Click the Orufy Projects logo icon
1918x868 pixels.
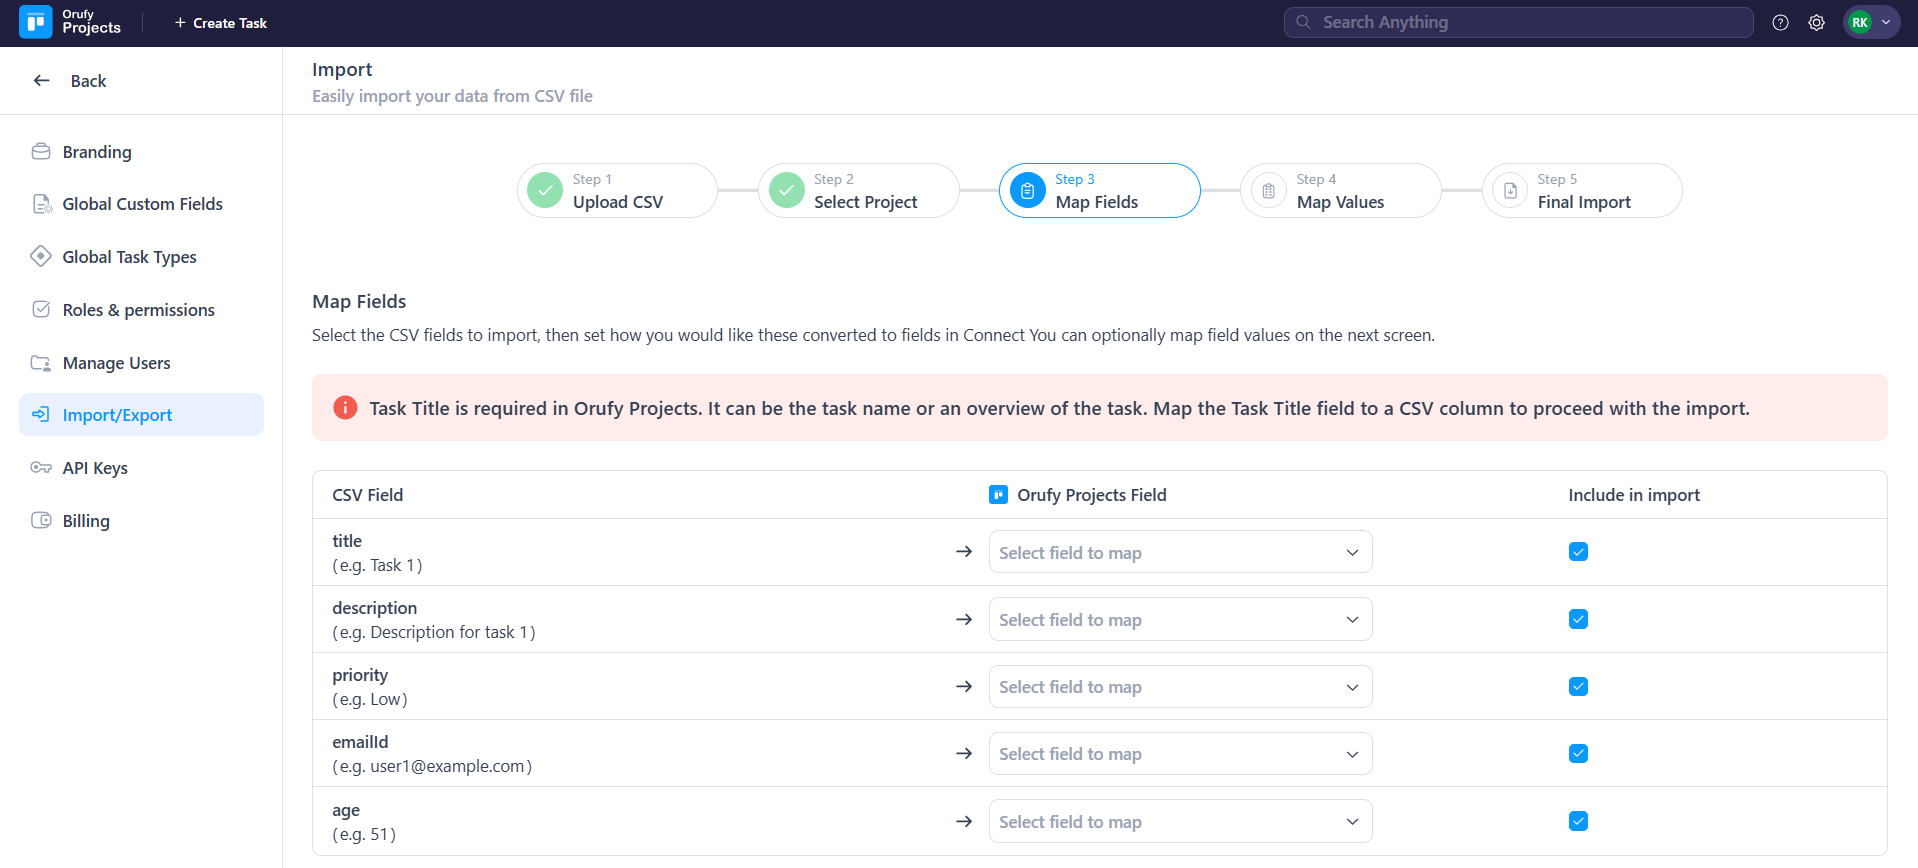tap(36, 22)
